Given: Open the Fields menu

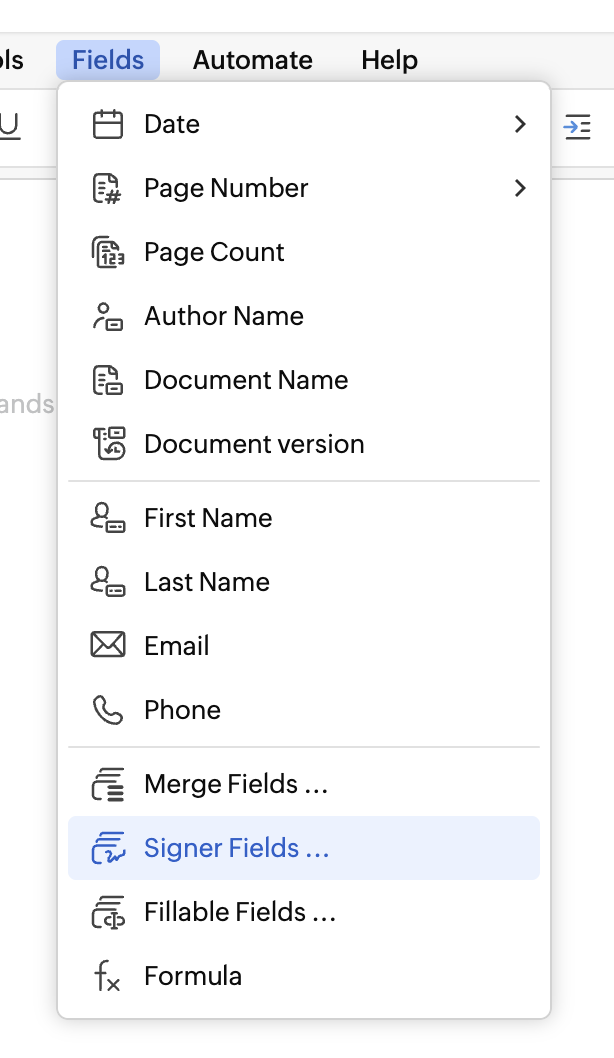Looking at the screenshot, I should [x=108, y=60].
